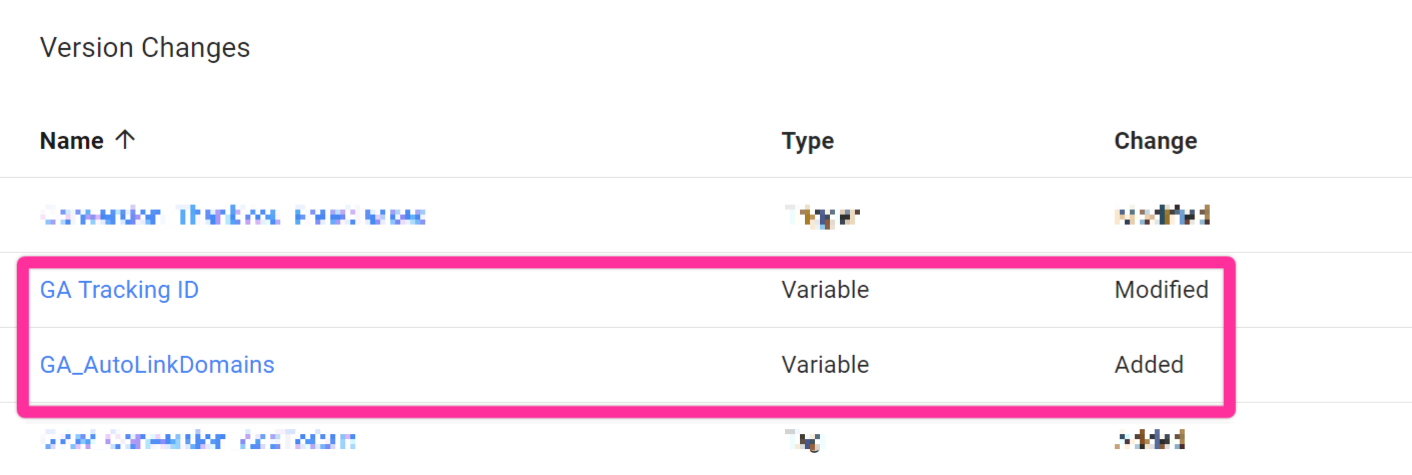Click the blurred change status in first row

(x=1161, y=215)
